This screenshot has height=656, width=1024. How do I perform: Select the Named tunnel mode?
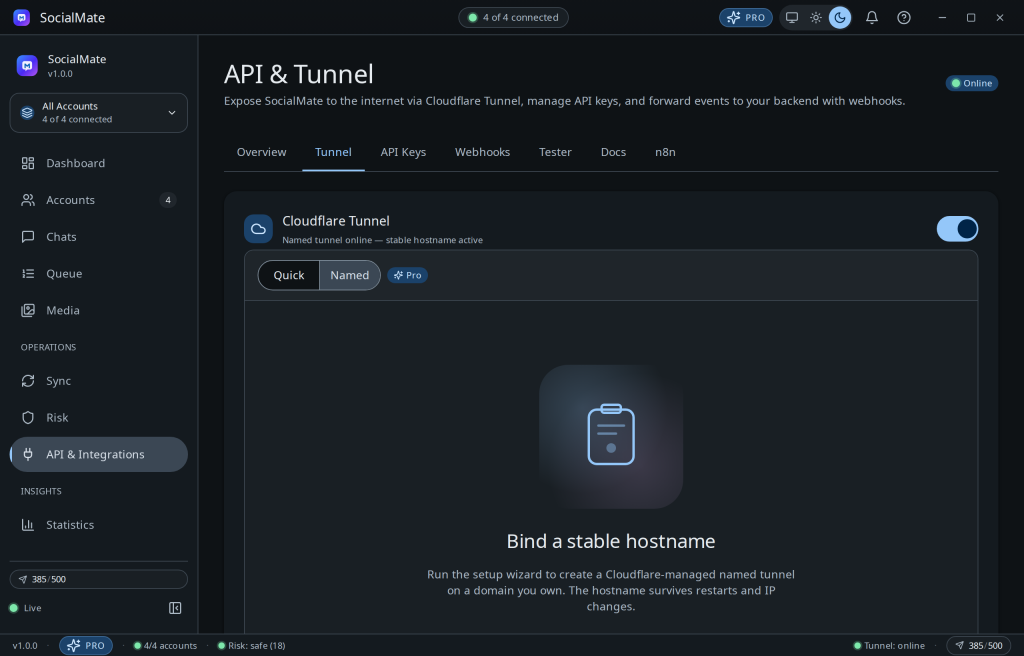(x=349, y=275)
